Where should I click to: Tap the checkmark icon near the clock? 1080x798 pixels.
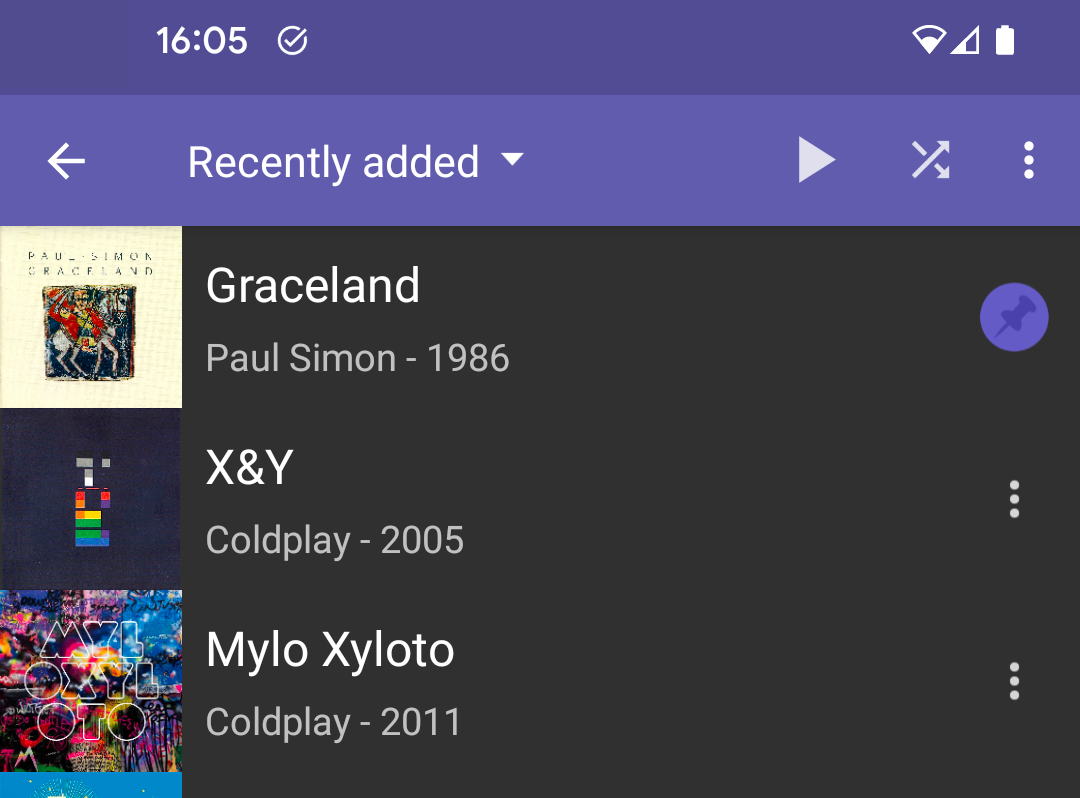291,40
